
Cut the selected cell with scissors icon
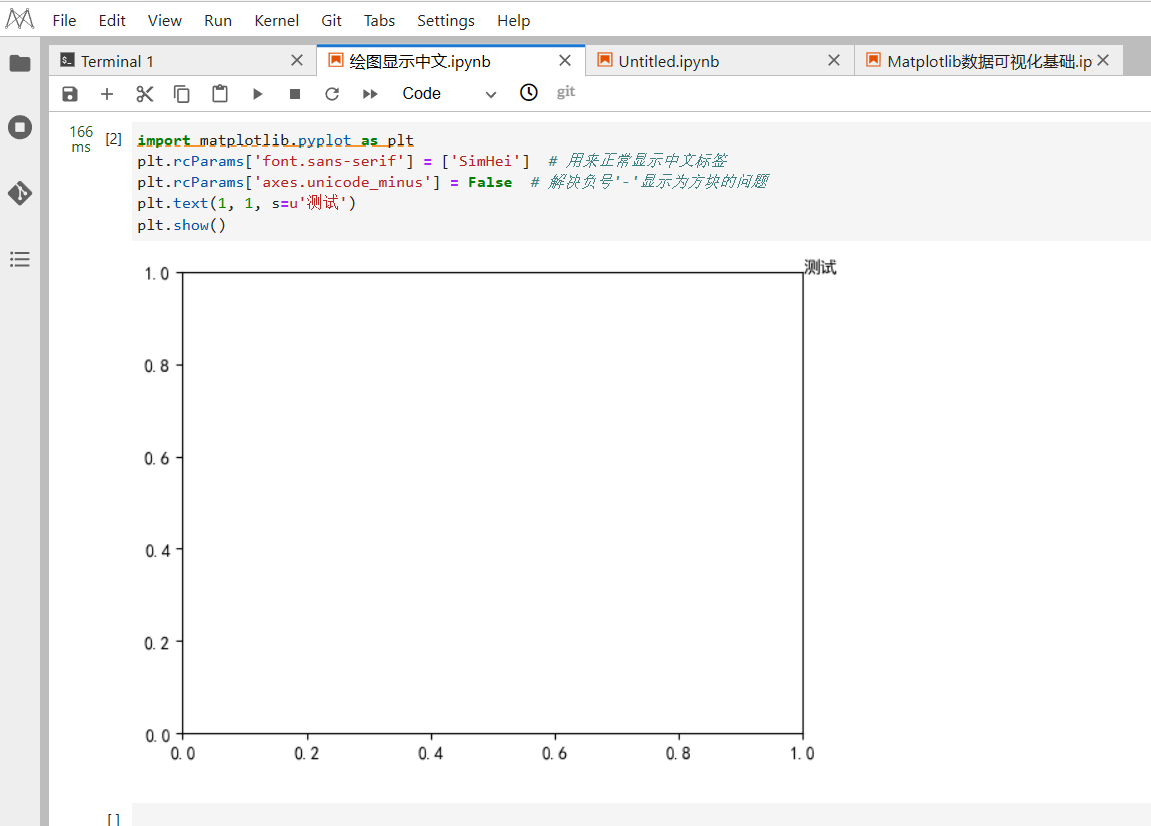pos(145,94)
